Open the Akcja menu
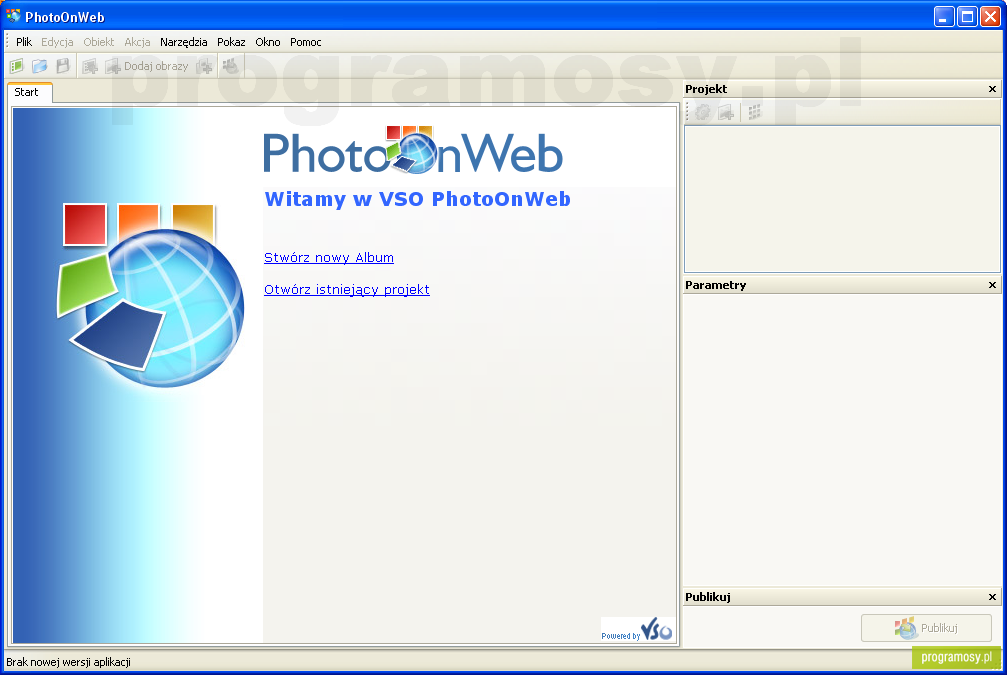Viewport: 1007px width, 675px height. click(x=137, y=42)
